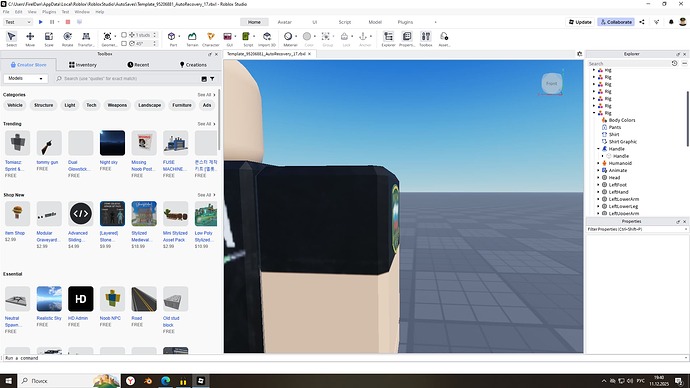Open the File menu
The width and height of the screenshot is (690, 388).
6,12
